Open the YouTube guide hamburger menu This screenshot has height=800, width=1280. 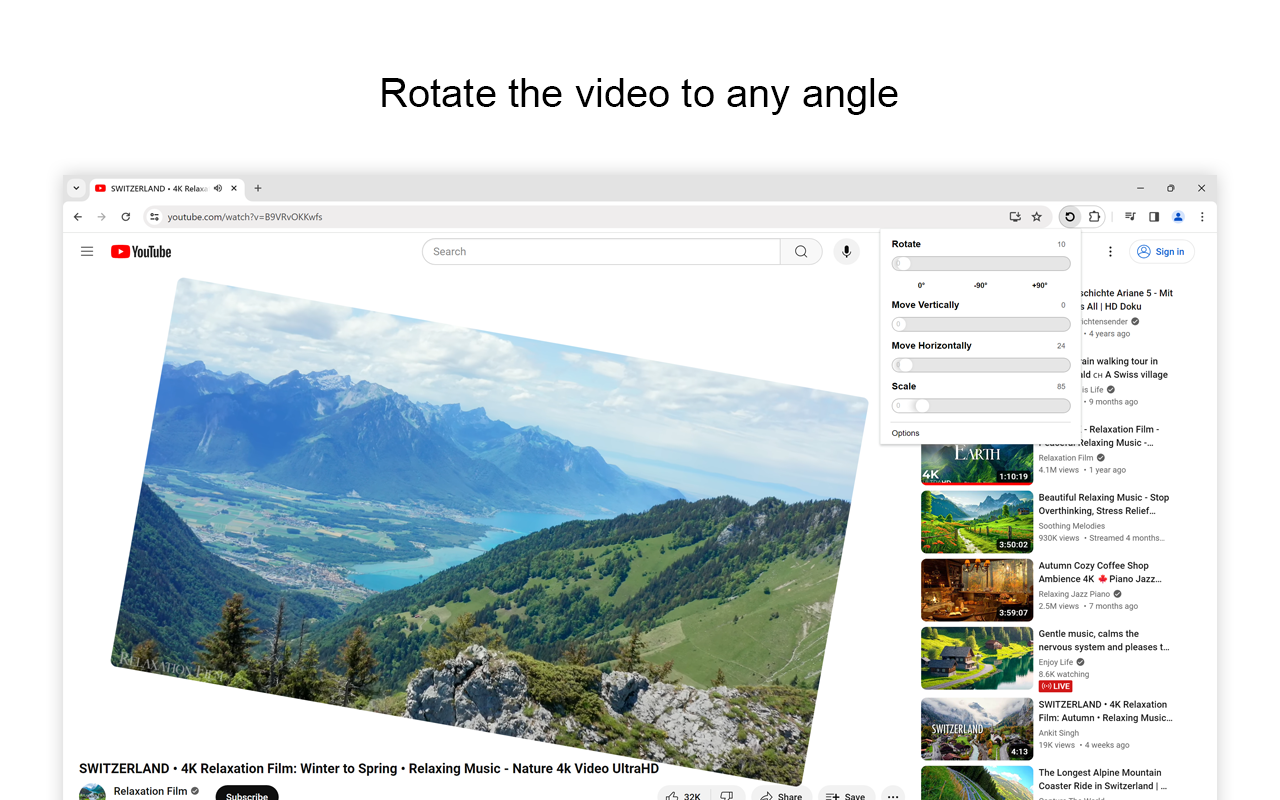(87, 251)
